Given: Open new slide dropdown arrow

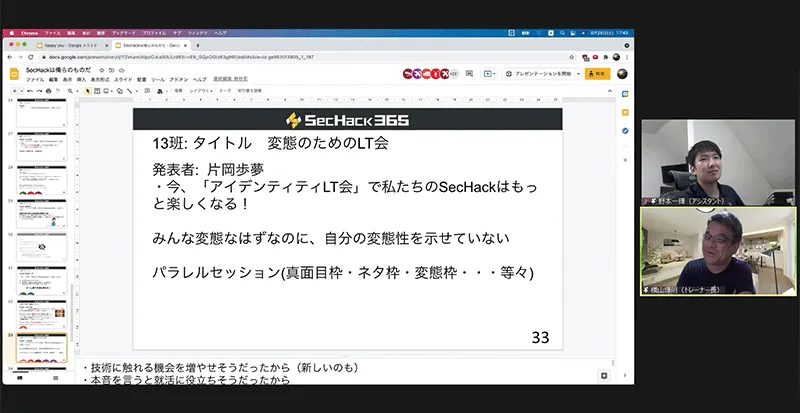Looking at the screenshot, I should point(22,91).
